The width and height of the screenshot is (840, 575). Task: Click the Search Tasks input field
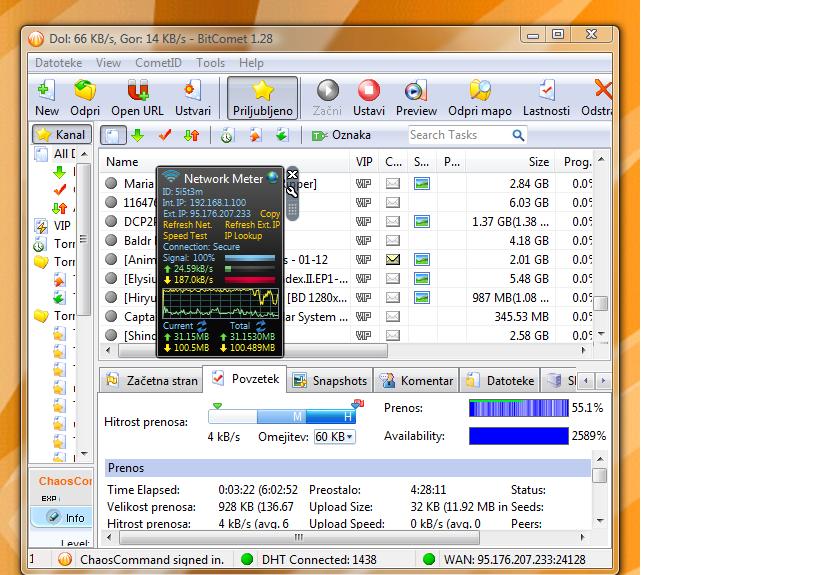[458, 135]
